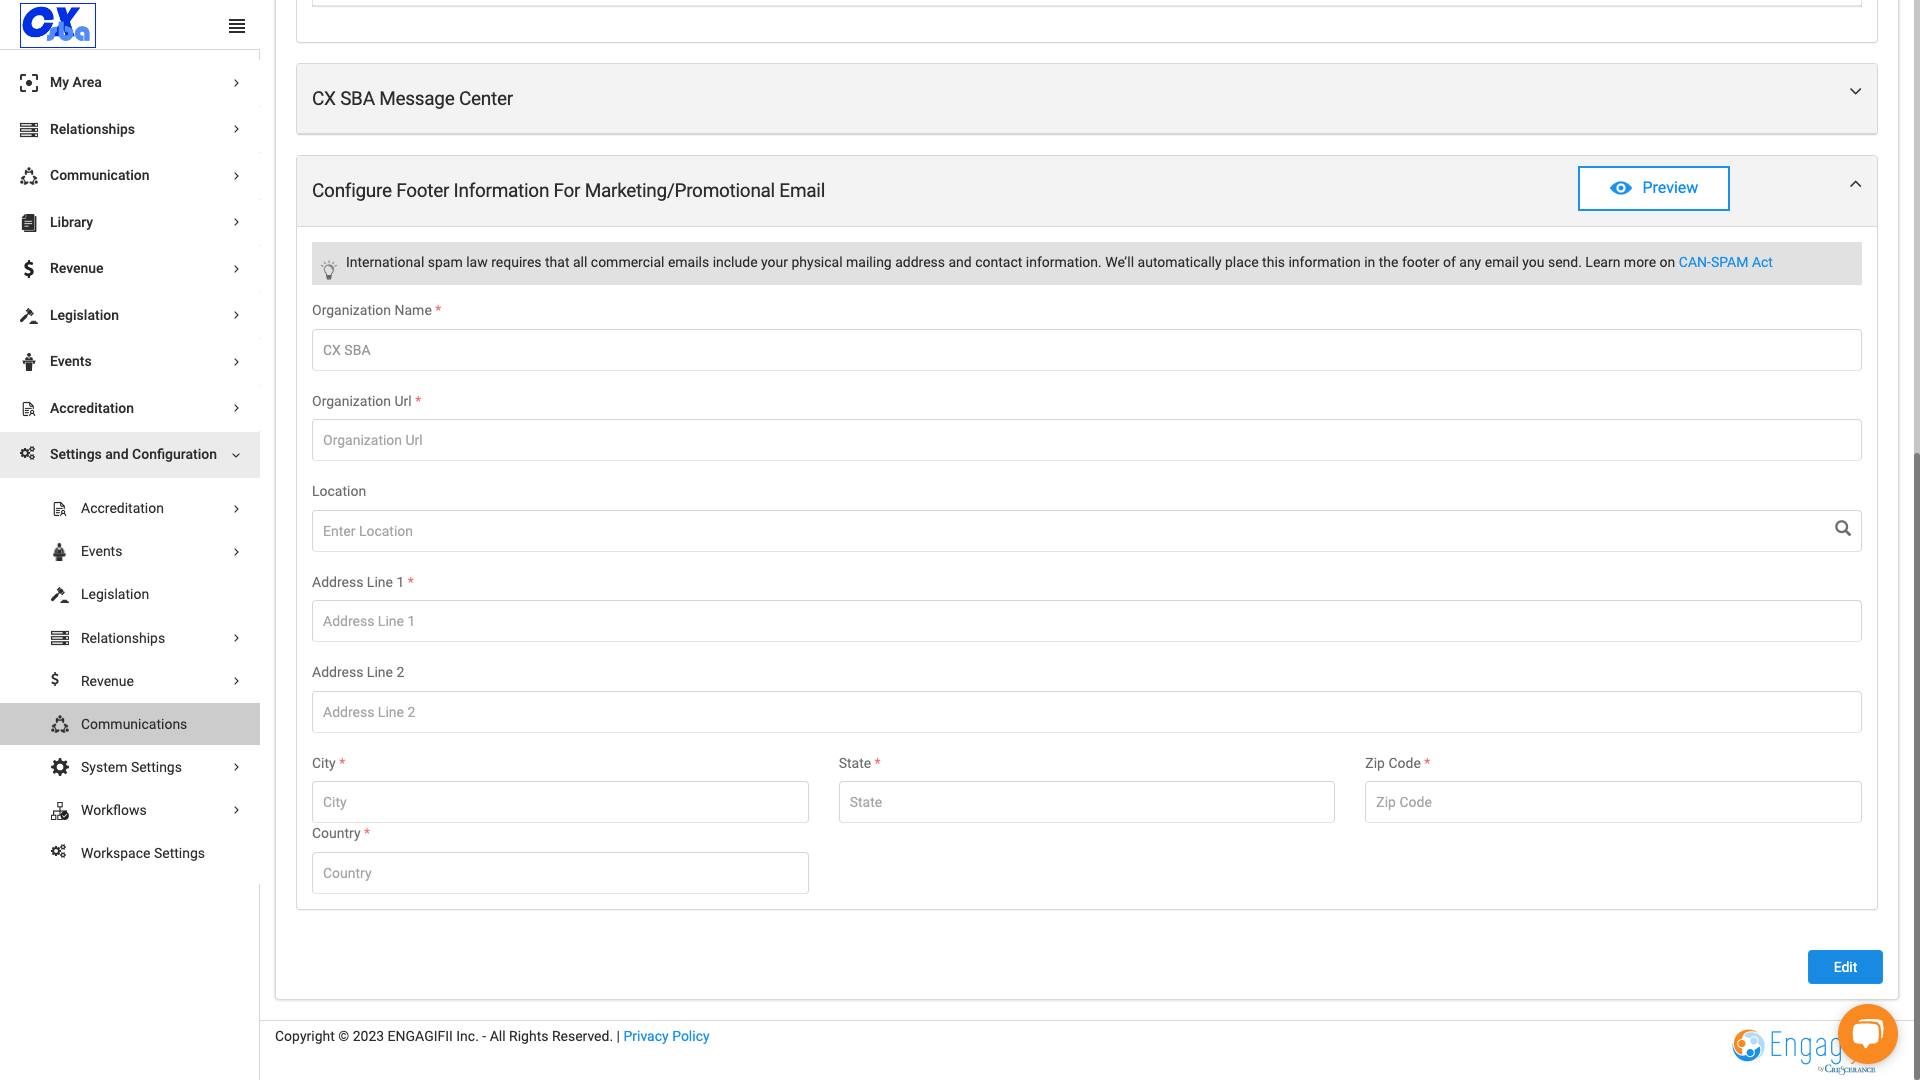This screenshot has width=1920, height=1080.
Task: Click the Revenue dollar icon in main menu
Action: coord(29,269)
